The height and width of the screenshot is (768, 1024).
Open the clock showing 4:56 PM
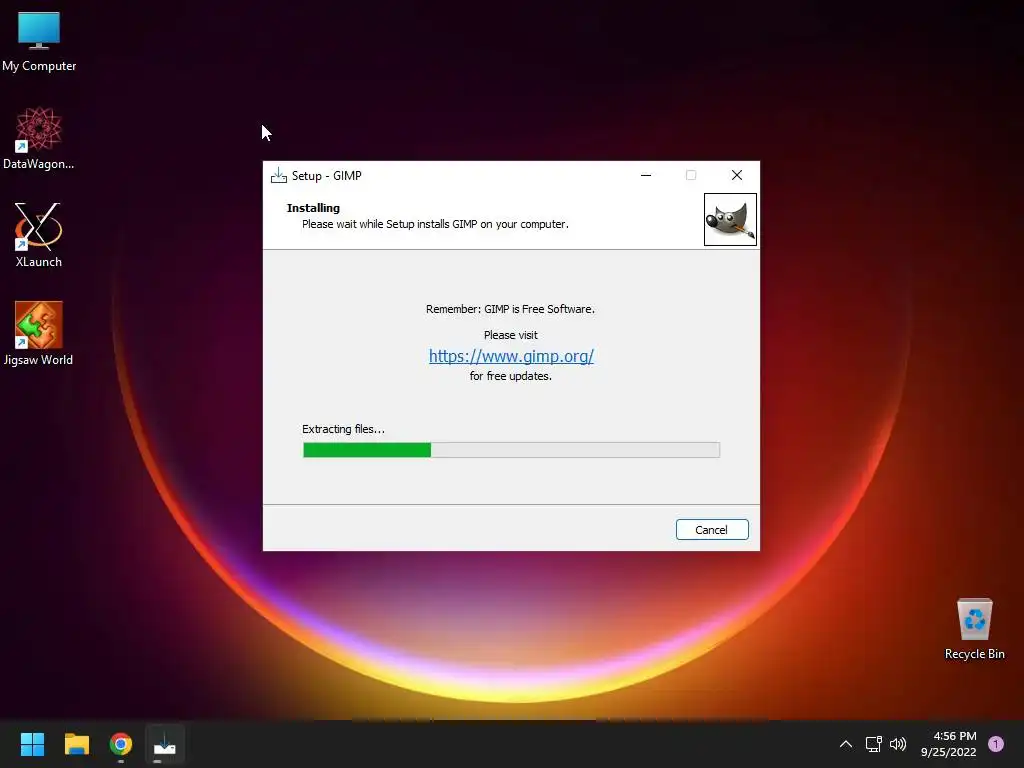(x=949, y=744)
